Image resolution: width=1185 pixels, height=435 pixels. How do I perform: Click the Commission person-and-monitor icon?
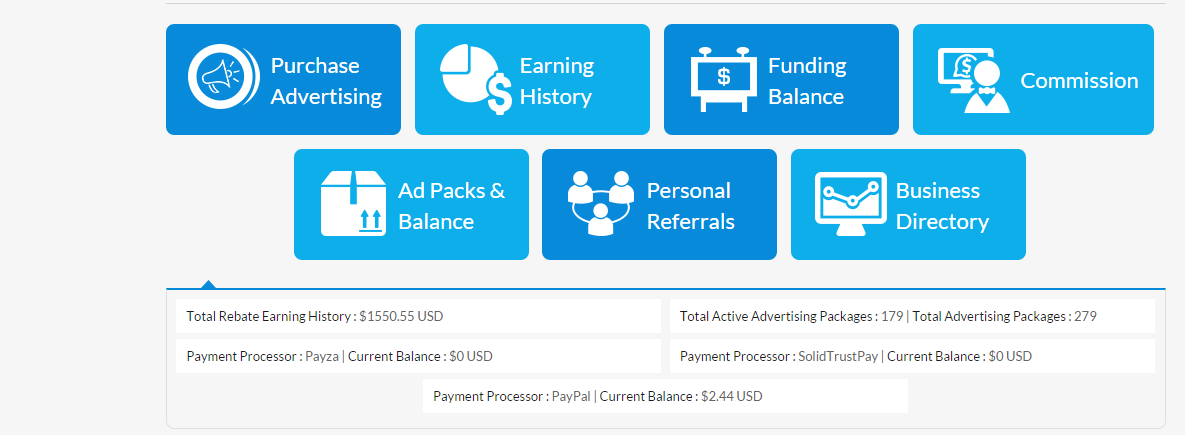click(x=968, y=80)
